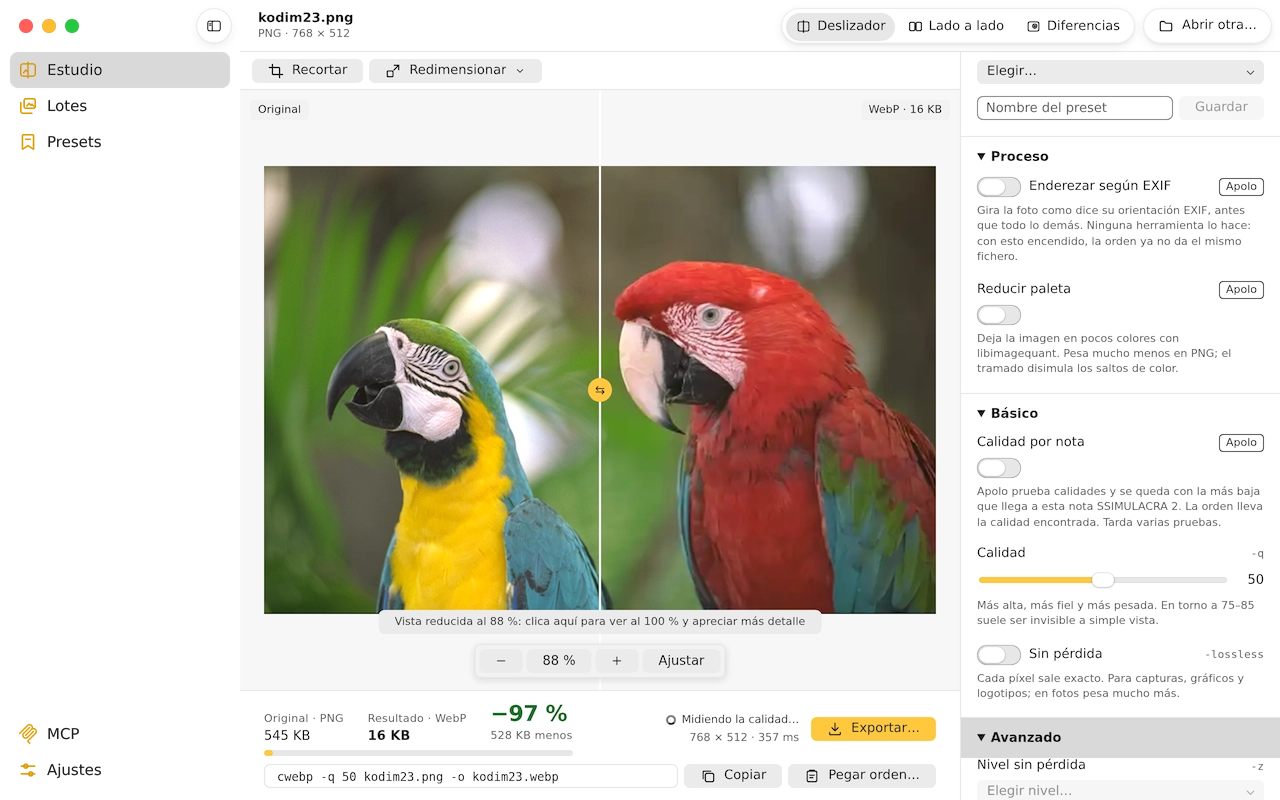Open the Elegir nivel… dropdown
Screen dimensions: 1280x800
coord(1120,791)
